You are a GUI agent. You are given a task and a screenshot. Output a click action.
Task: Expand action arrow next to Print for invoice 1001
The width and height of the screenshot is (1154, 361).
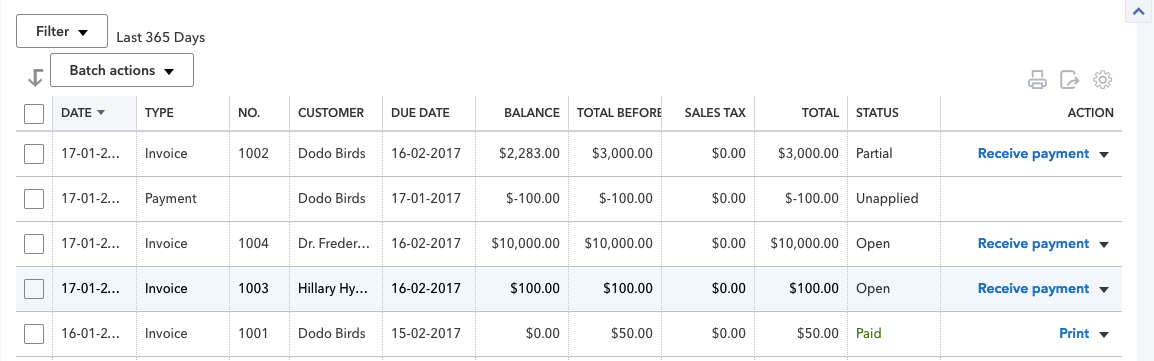coord(1104,335)
